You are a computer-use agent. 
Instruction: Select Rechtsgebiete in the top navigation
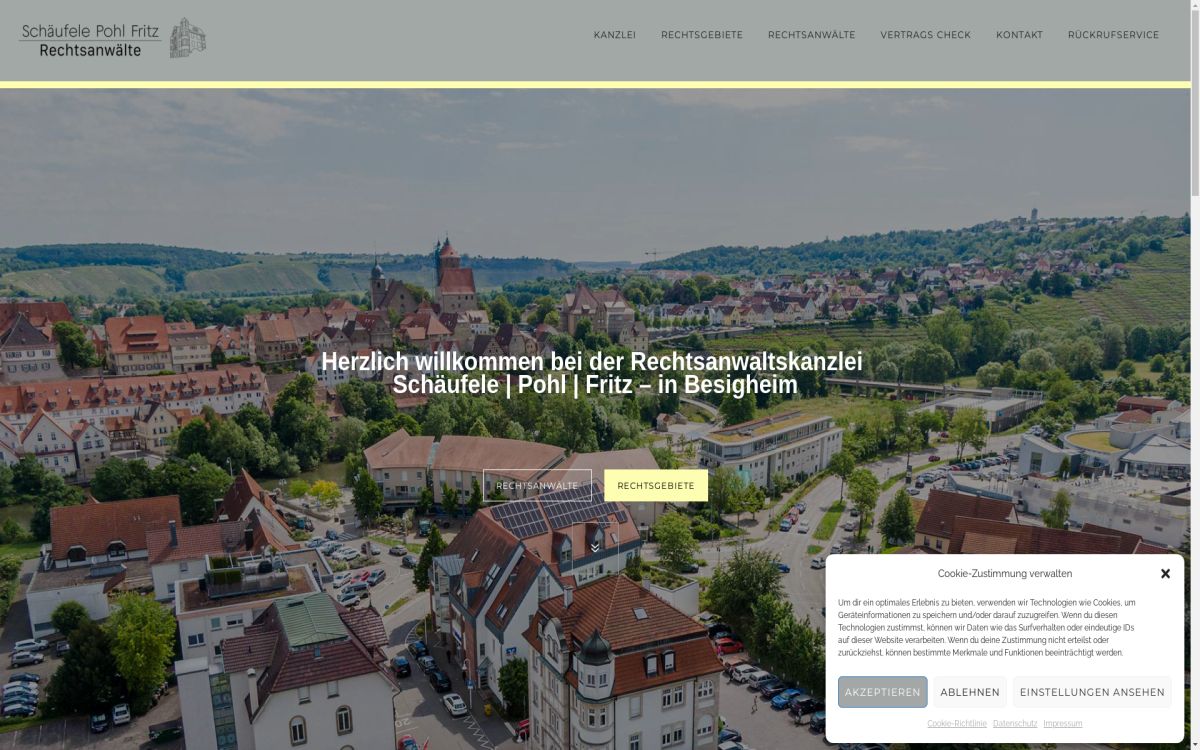click(x=701, y=35)
